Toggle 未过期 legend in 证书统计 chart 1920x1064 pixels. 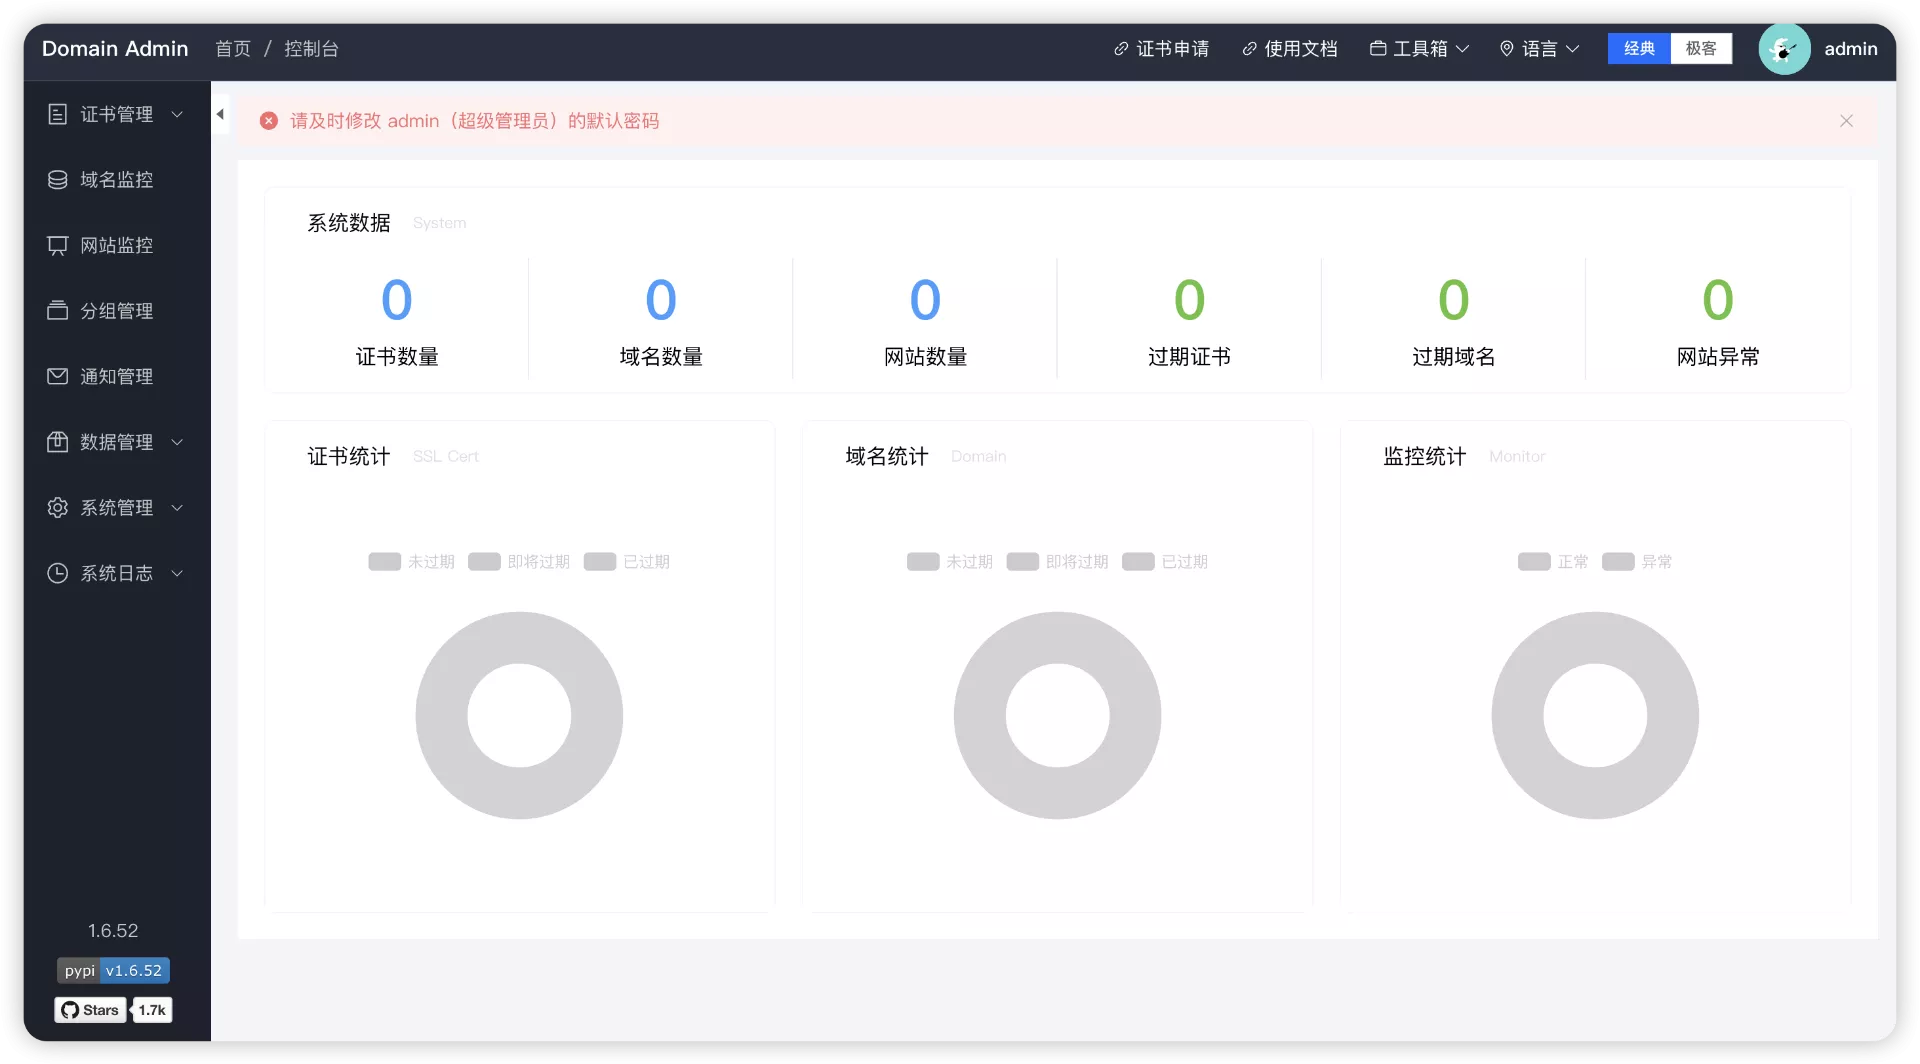click(412, 562)
